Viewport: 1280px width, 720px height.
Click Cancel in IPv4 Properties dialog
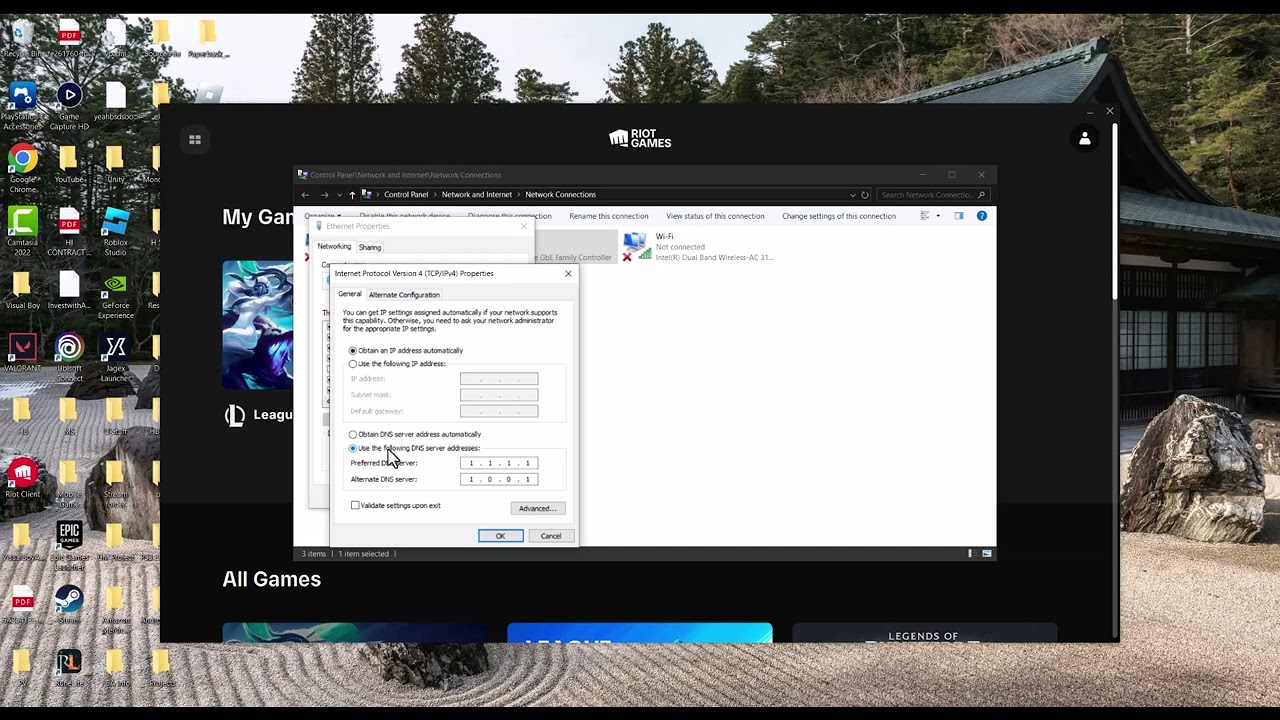[551, 536]
